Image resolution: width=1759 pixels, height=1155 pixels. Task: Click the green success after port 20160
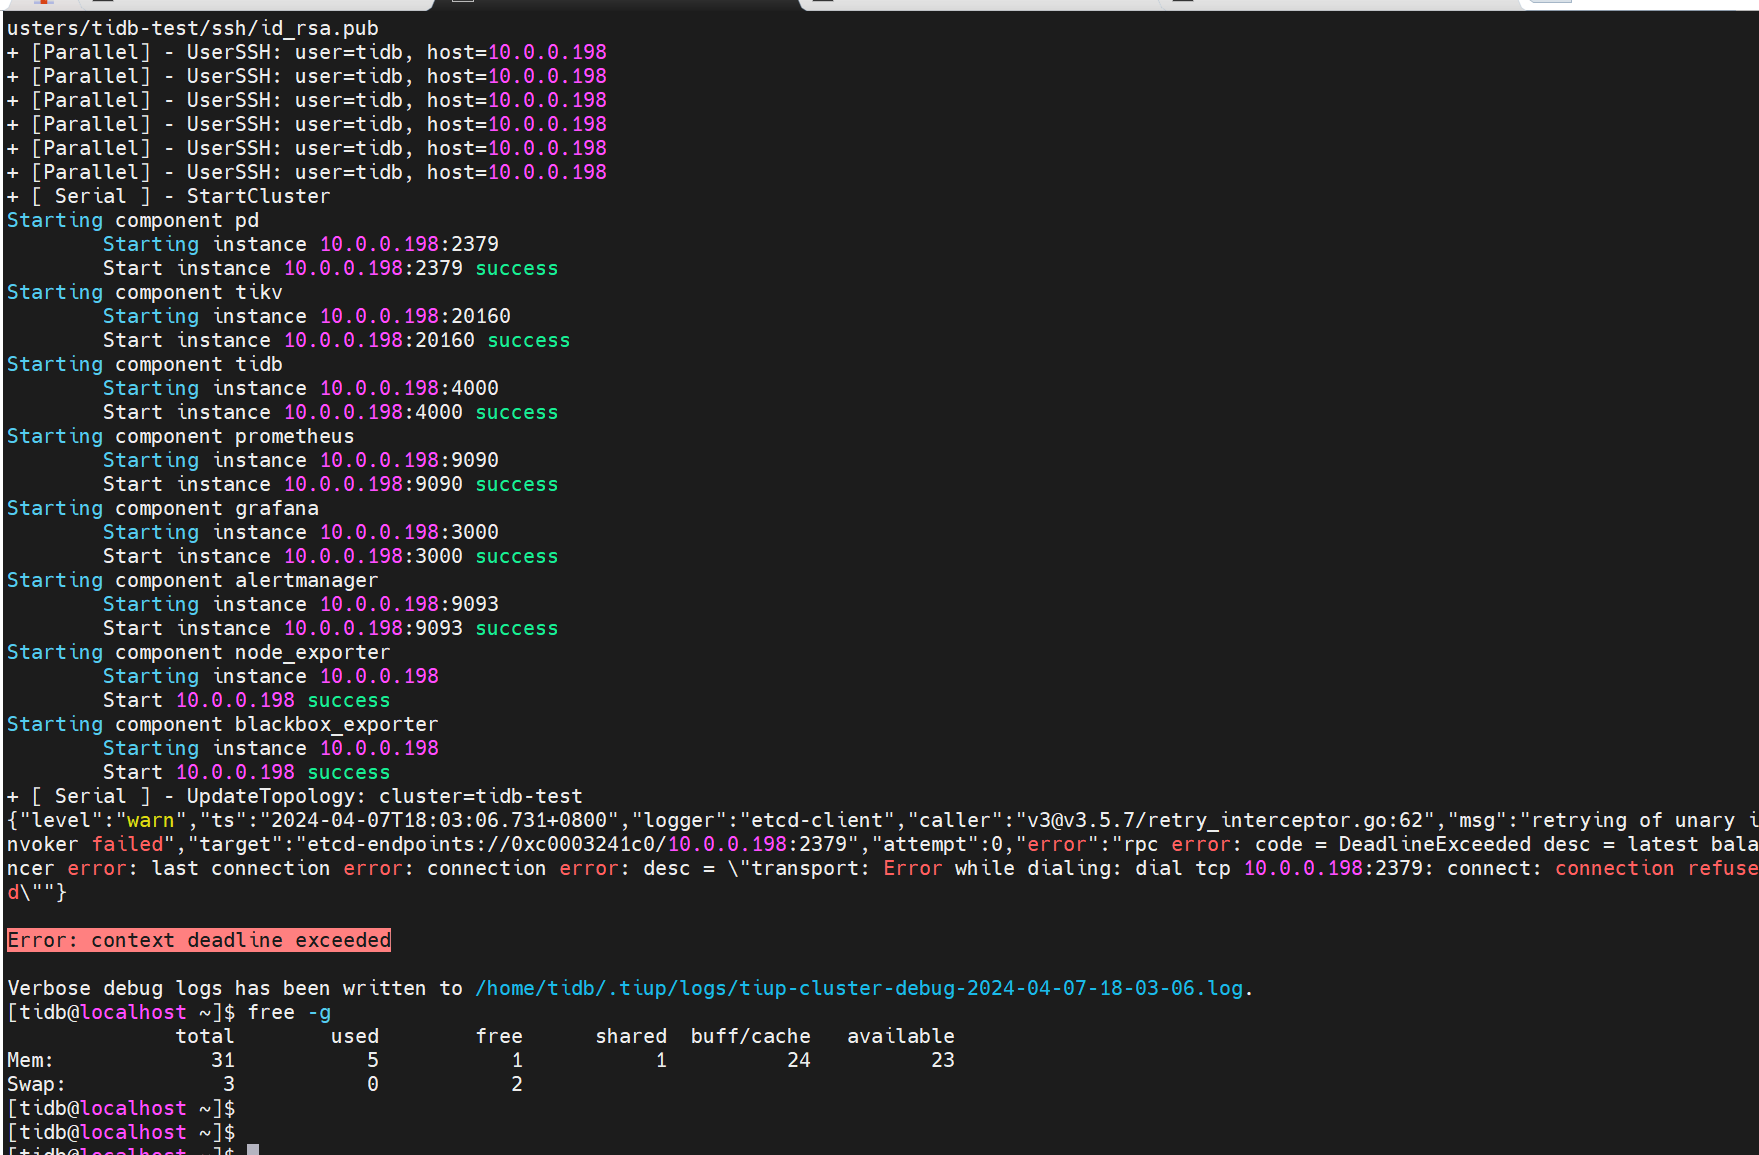tap(529, 340)
